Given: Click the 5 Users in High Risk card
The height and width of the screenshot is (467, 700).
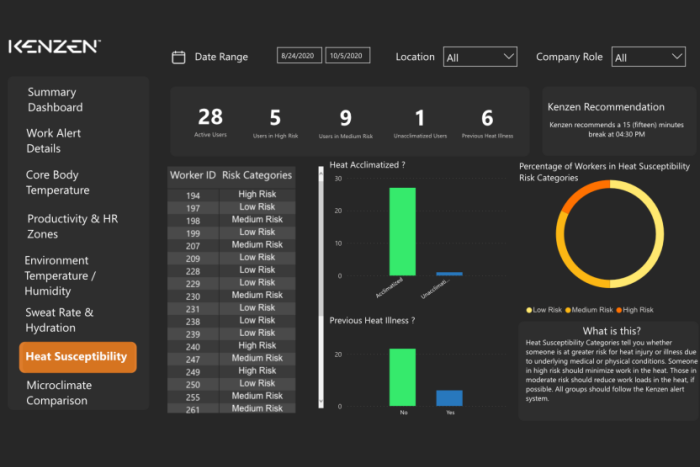Looking at the screenshot, I should (275, 123).
